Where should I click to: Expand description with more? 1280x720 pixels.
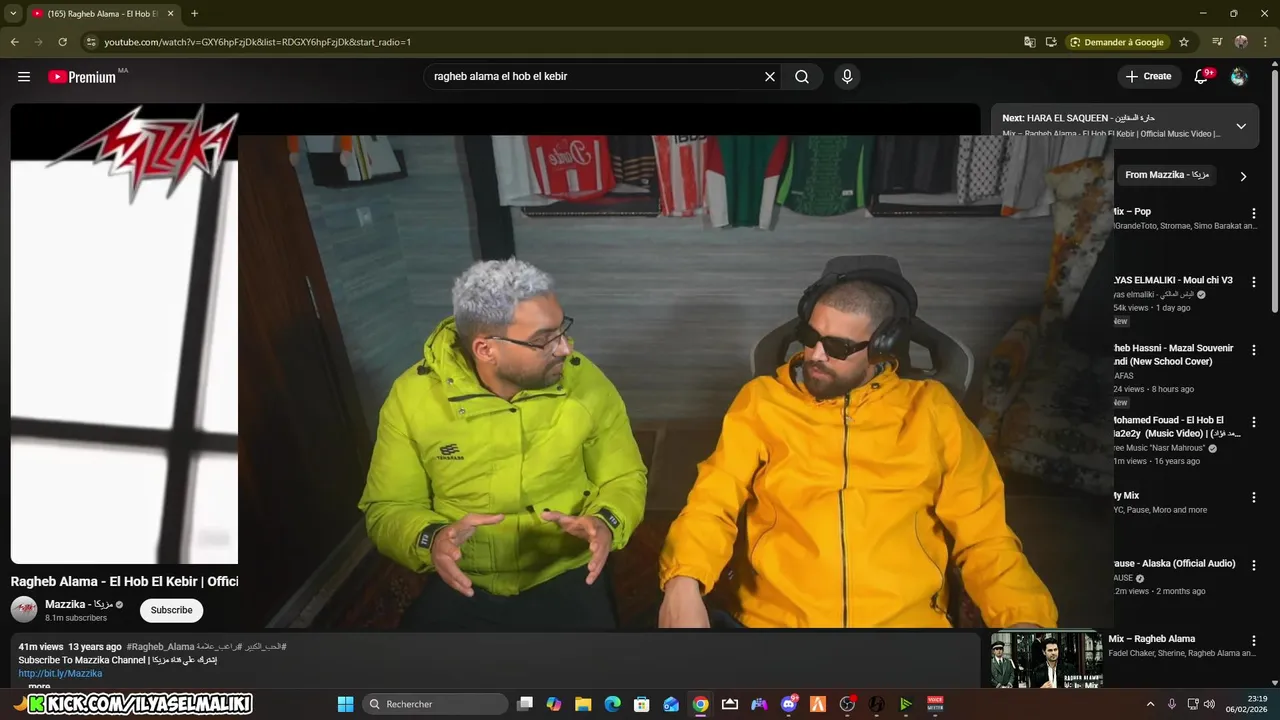(39, 686)
